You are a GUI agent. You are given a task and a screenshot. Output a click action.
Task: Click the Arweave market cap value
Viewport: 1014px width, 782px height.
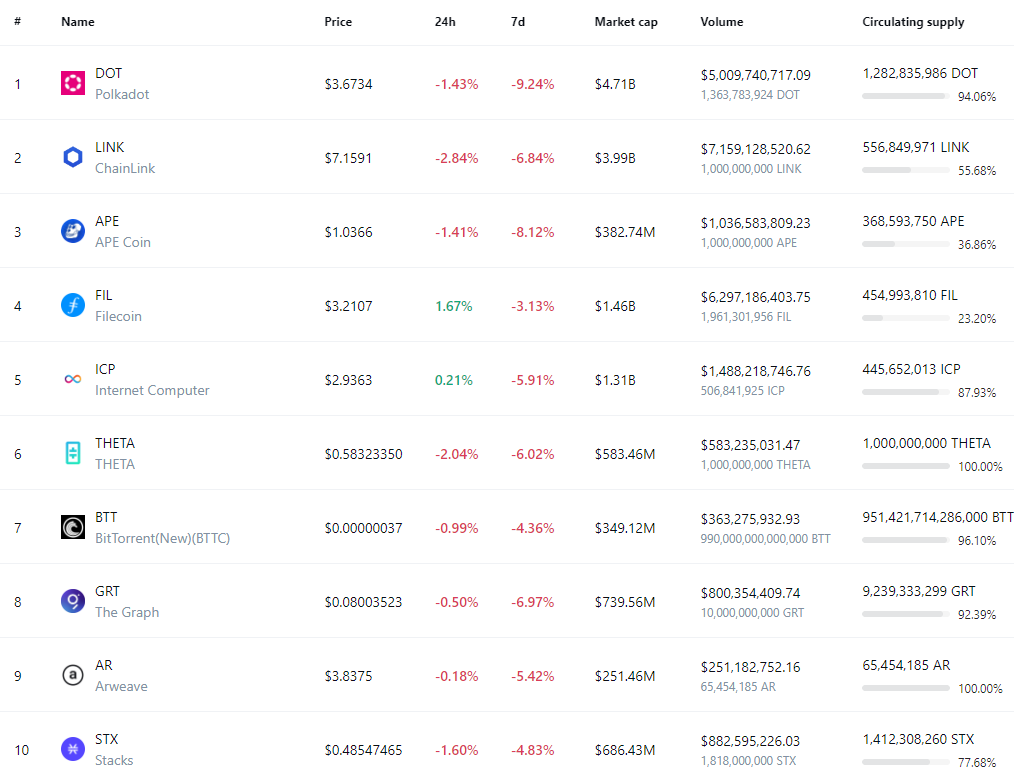click(x=625, y=676)
